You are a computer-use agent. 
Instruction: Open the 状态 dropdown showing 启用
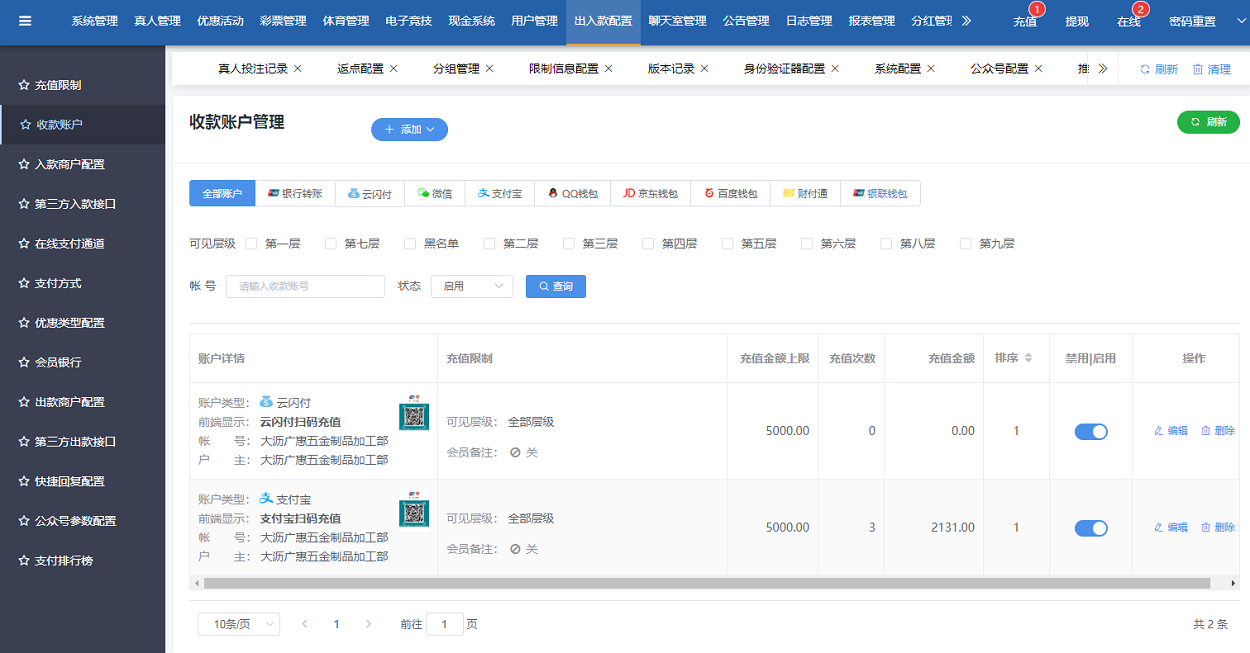pyautogui.click(x=471, y=286)
